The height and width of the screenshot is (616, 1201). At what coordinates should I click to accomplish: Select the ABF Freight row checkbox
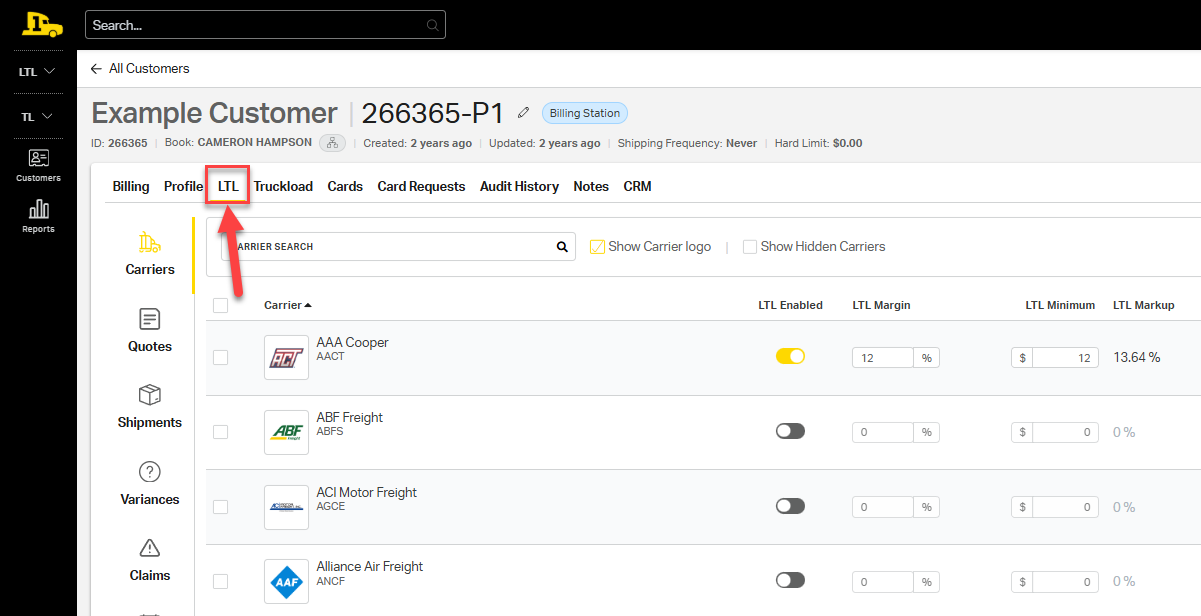(x=221, y=432)
